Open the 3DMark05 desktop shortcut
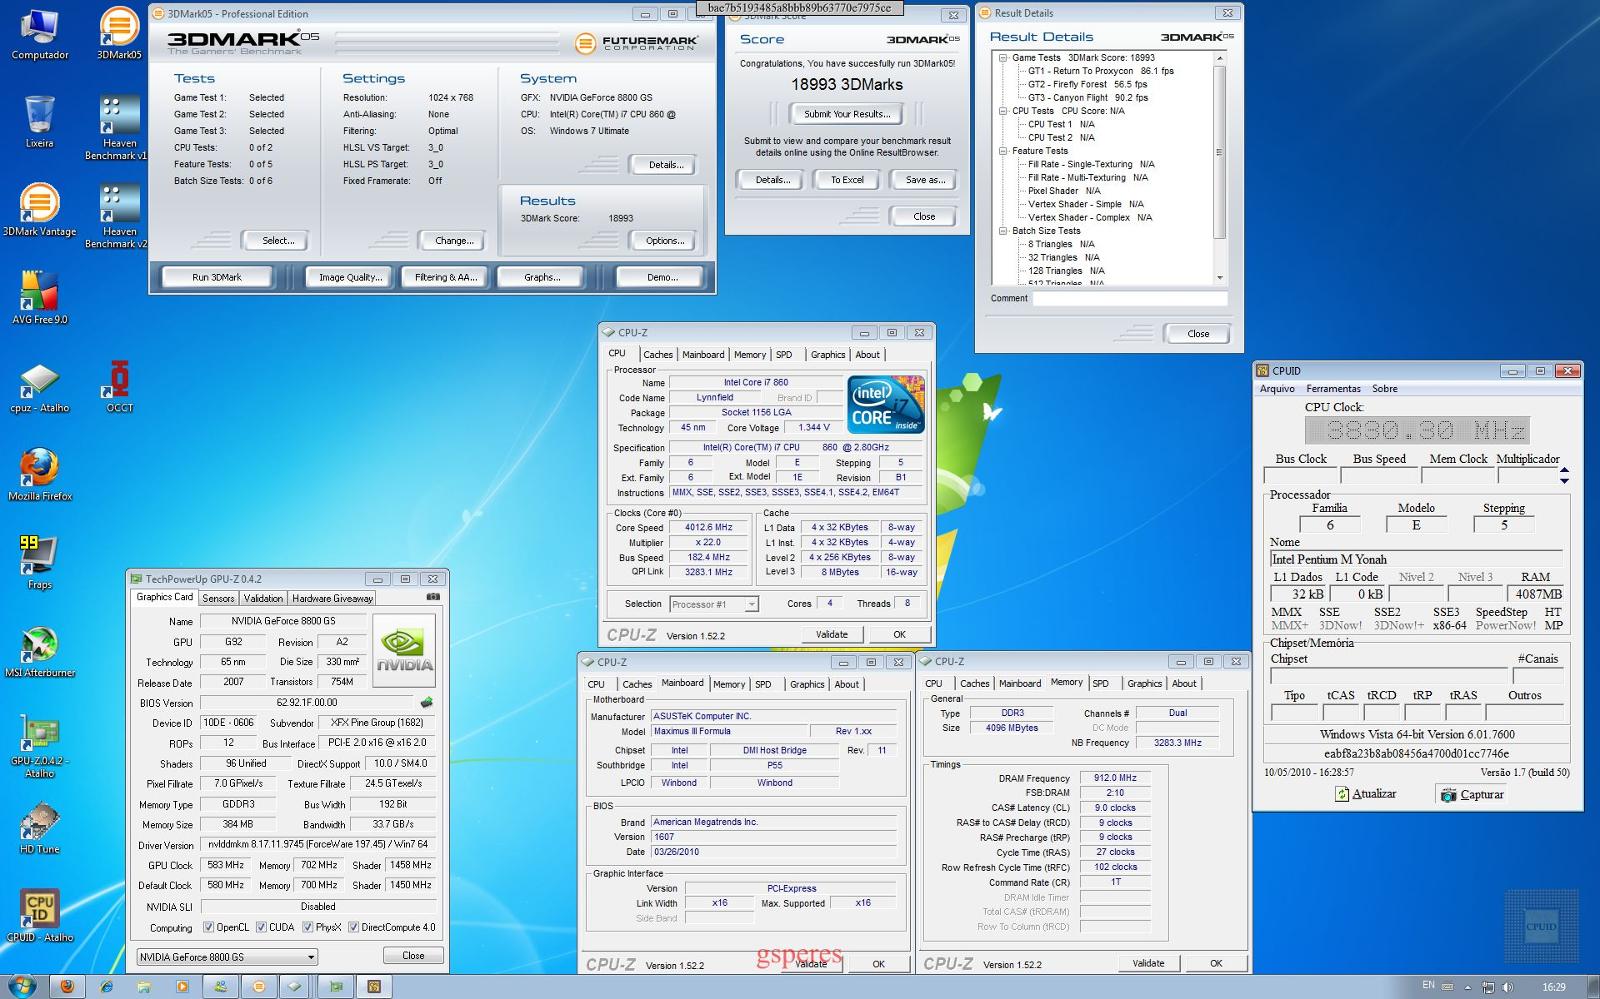Image resolution: width=1600 pixels, height=999 pixels. point(119,34)
